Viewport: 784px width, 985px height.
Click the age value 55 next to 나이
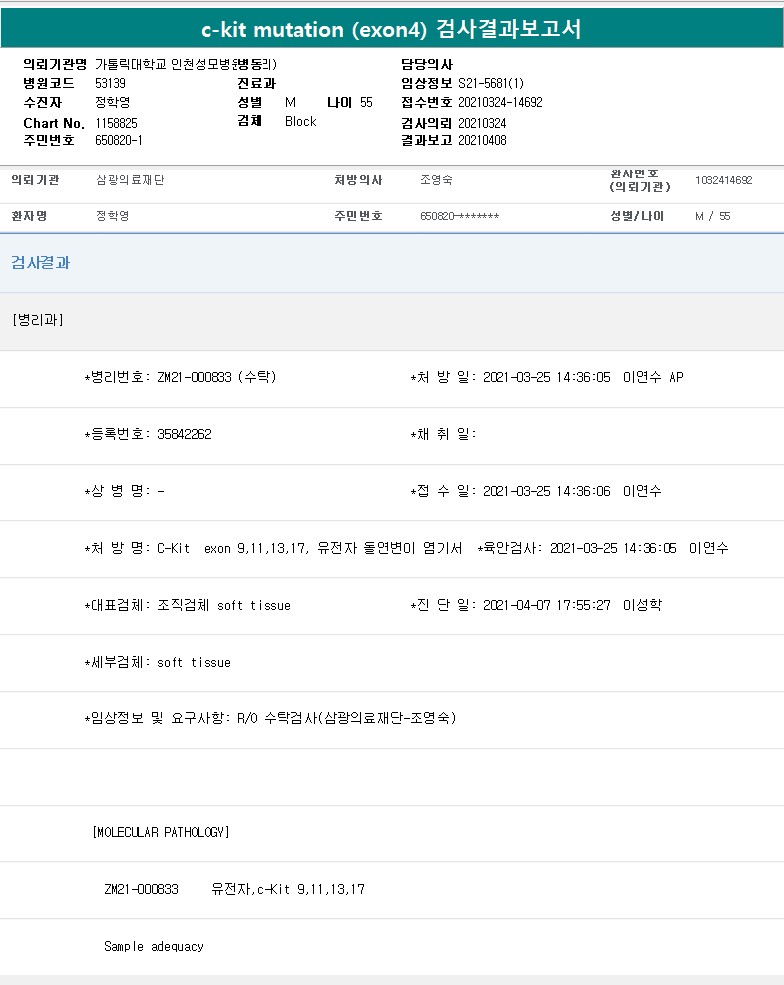(x=366, y=102)
